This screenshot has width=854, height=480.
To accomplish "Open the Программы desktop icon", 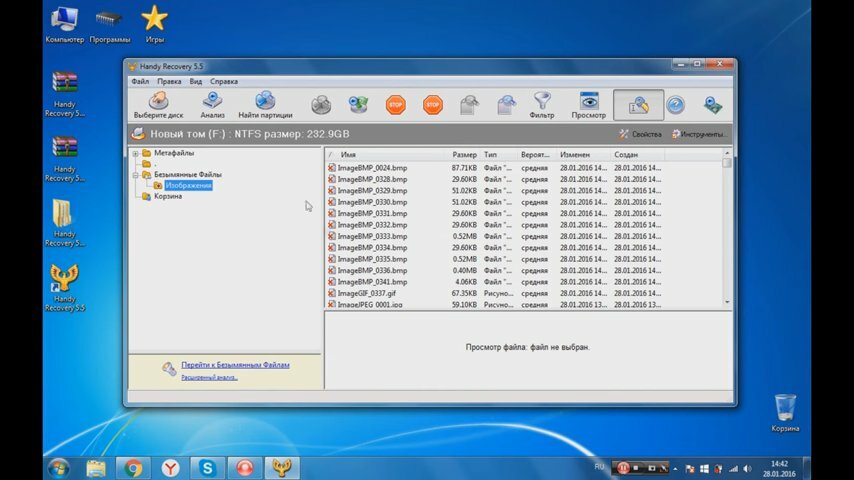I will click(109, 25).
